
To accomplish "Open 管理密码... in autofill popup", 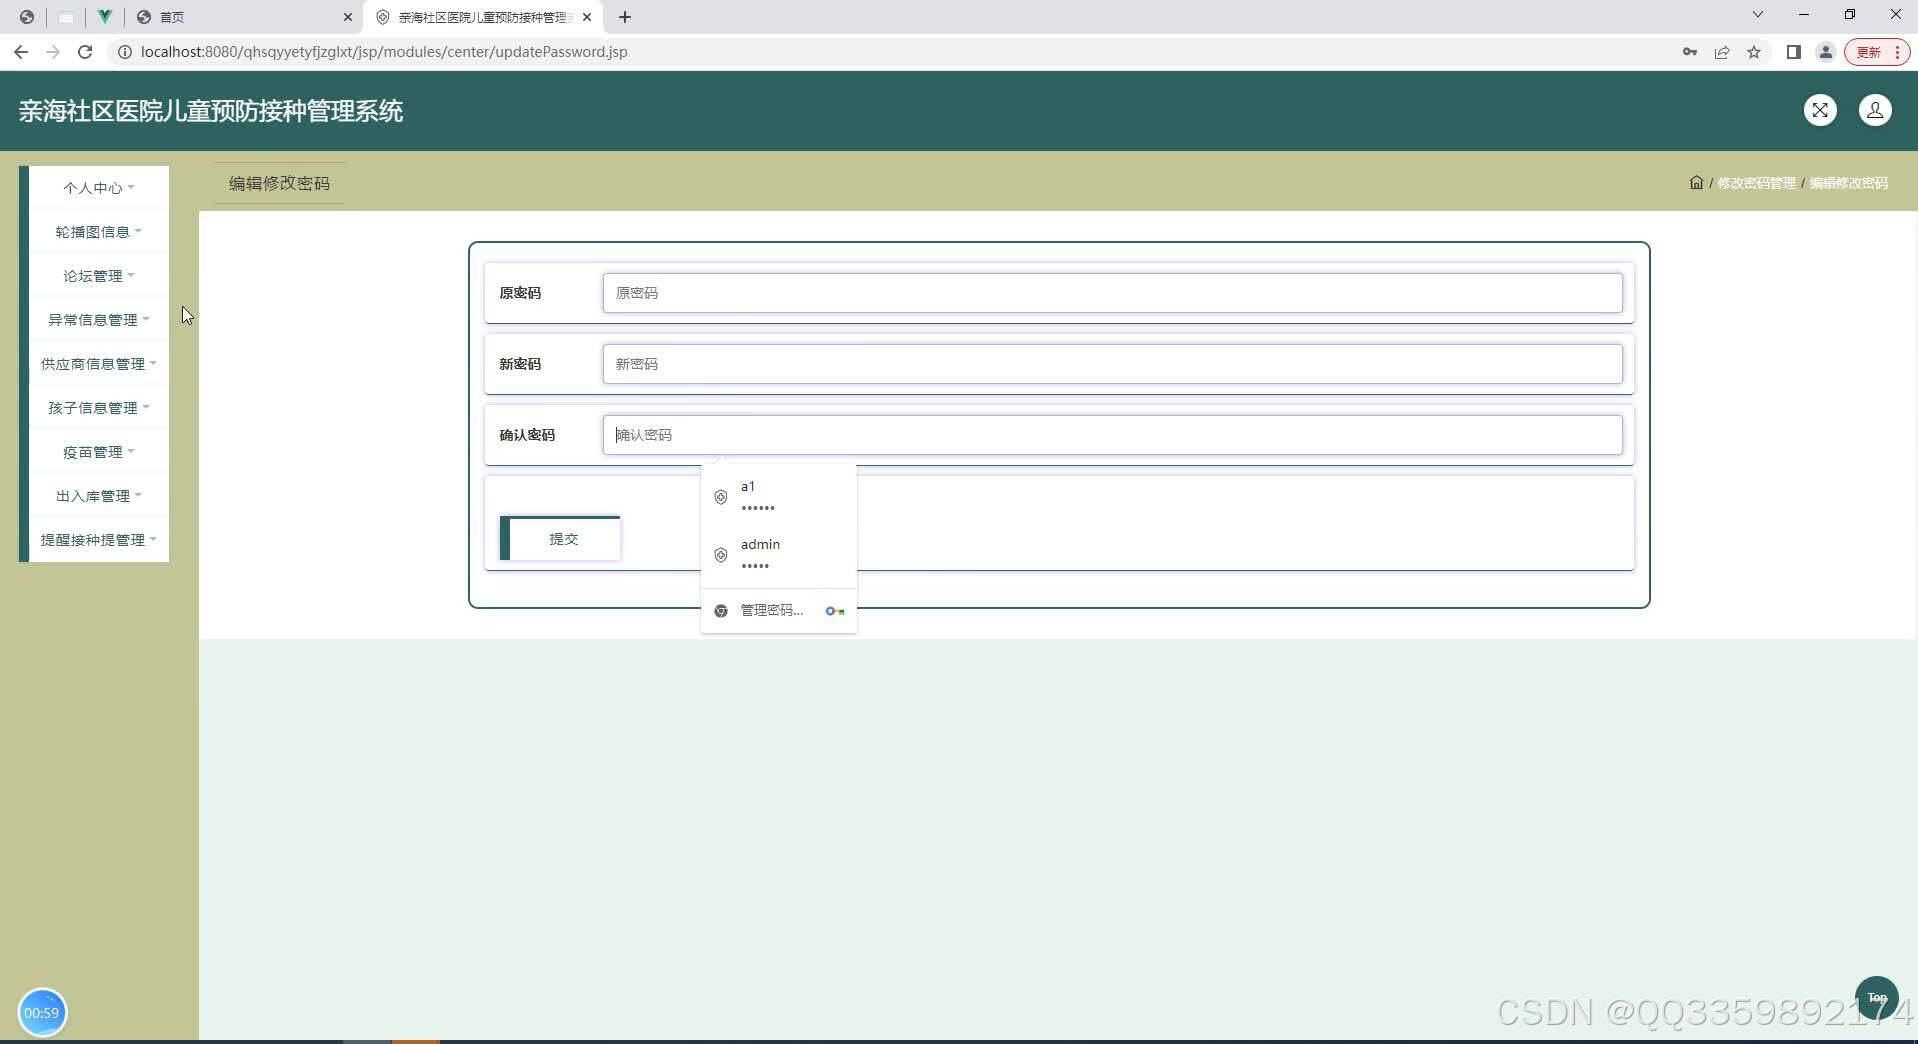I will click(x=779, y=611).
